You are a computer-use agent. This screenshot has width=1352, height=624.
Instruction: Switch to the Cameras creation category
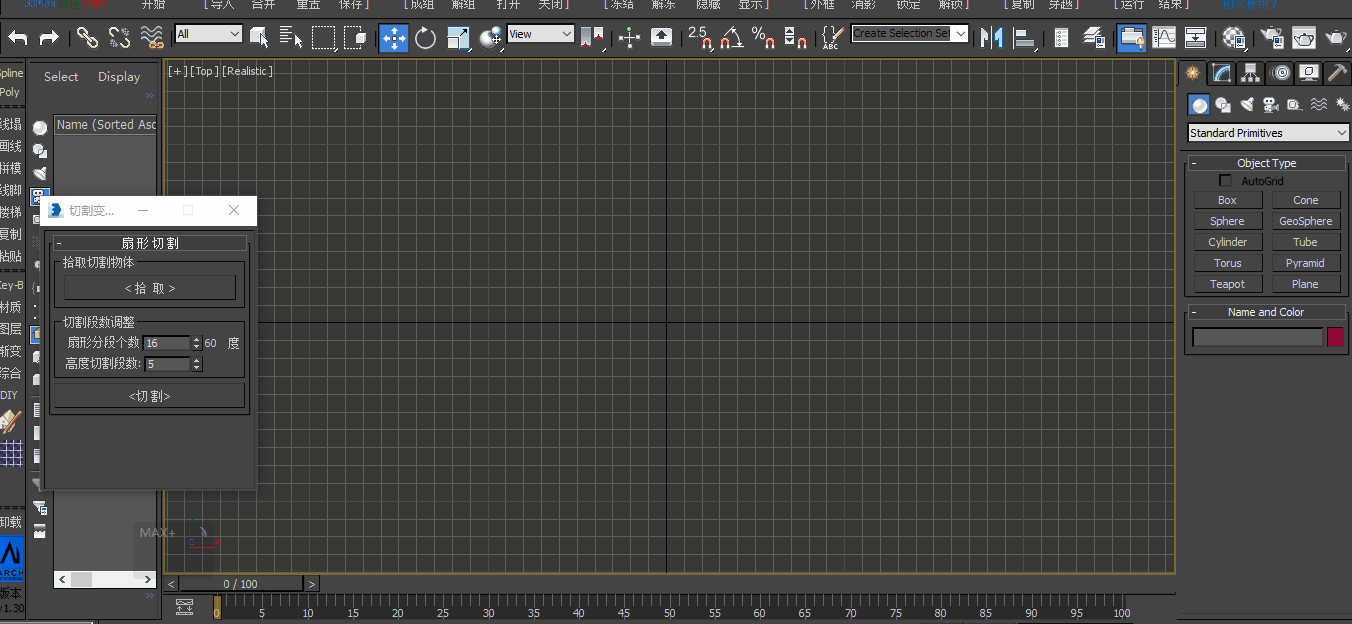coord(1270,104)
